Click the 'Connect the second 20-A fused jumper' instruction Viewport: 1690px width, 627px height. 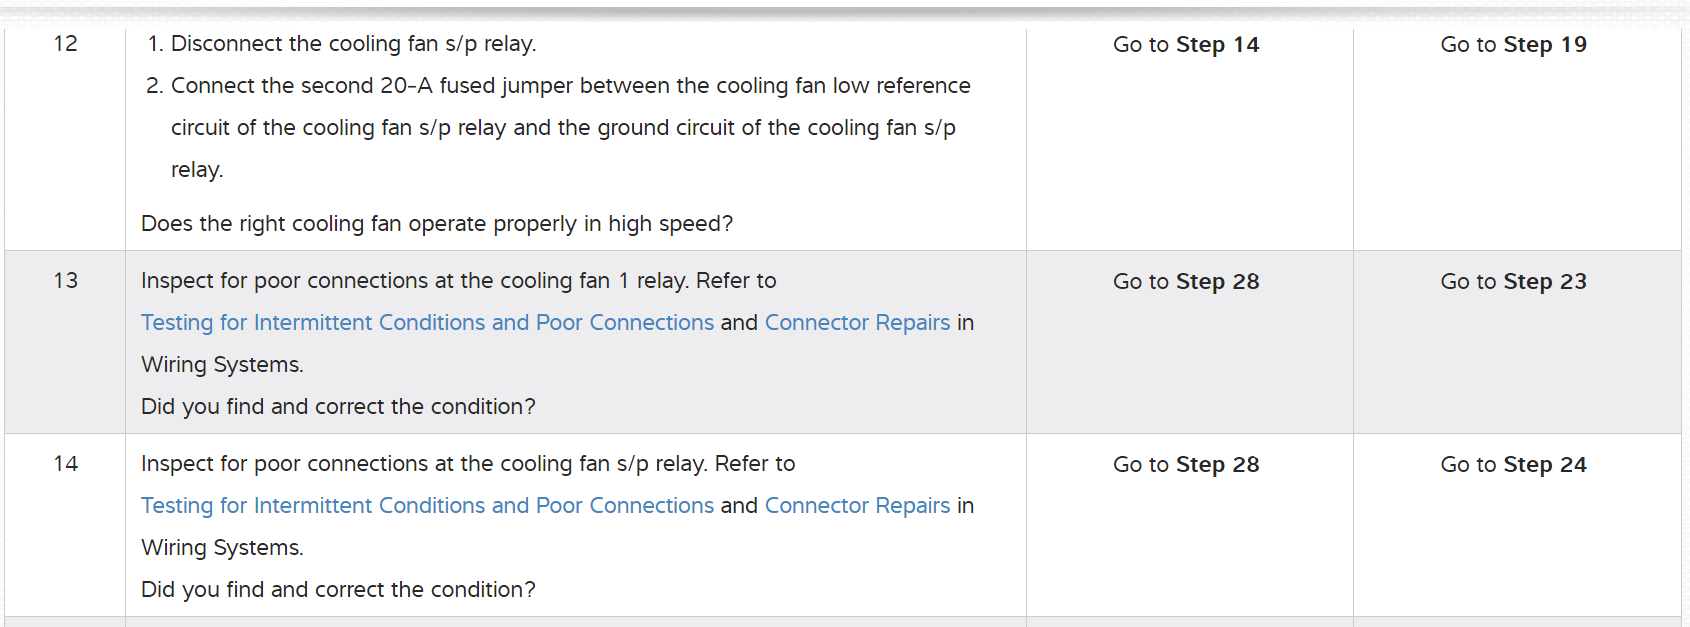(570, 86)
